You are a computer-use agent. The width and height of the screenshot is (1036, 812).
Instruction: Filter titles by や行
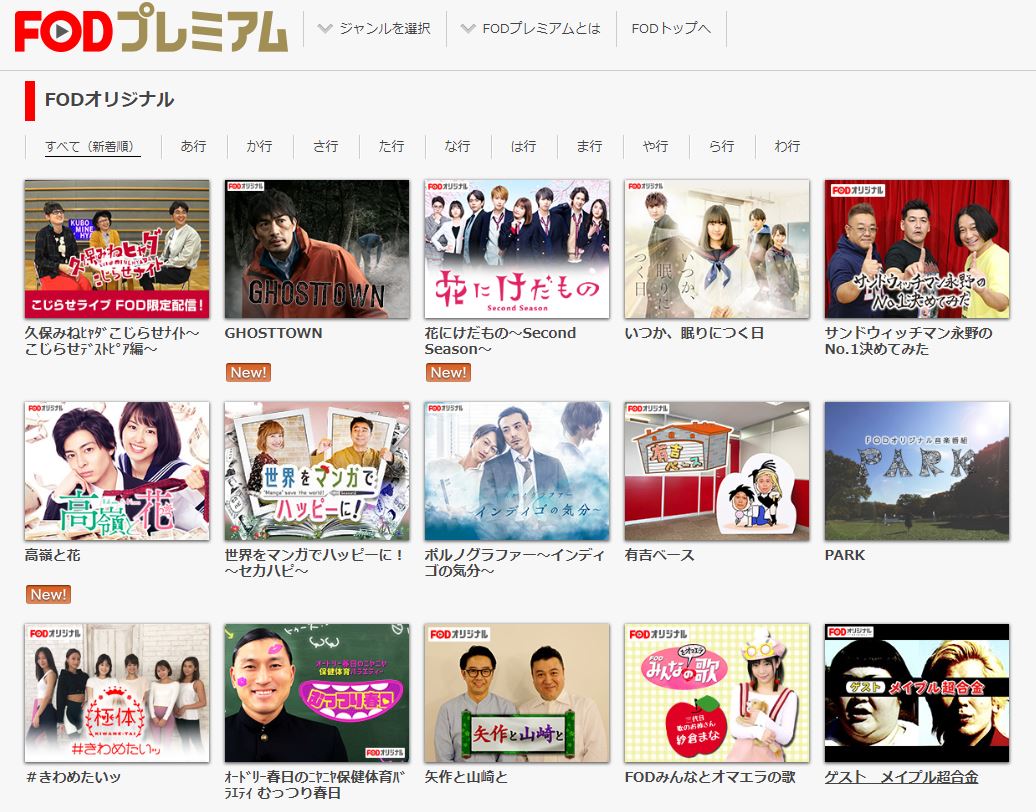tap(656, 147)
